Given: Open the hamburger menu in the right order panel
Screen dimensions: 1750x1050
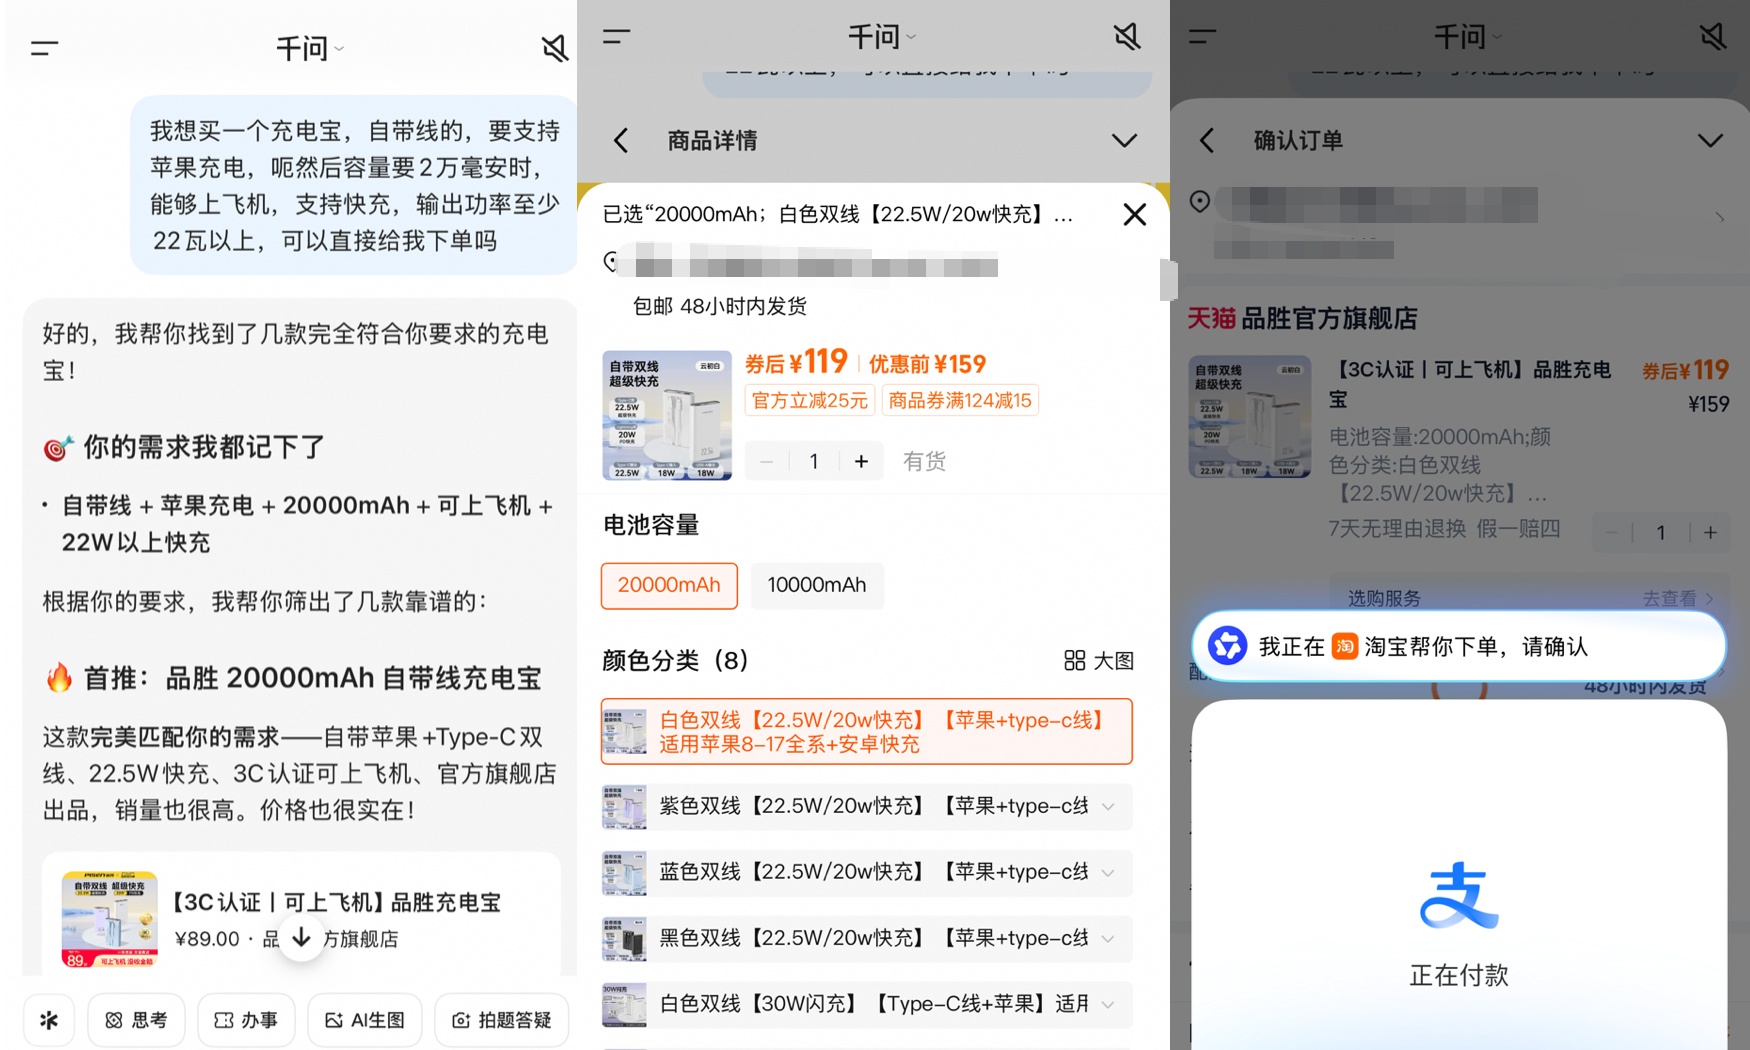Looking at the screenshot, I should 1203,37.
